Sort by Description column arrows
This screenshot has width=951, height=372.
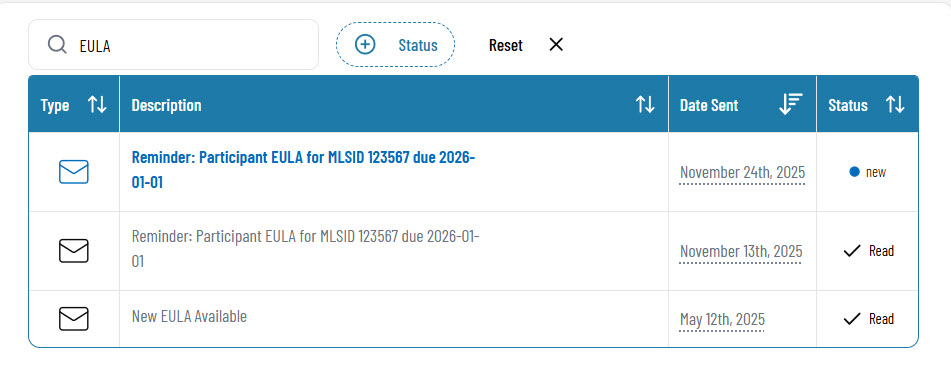point(645,104)
